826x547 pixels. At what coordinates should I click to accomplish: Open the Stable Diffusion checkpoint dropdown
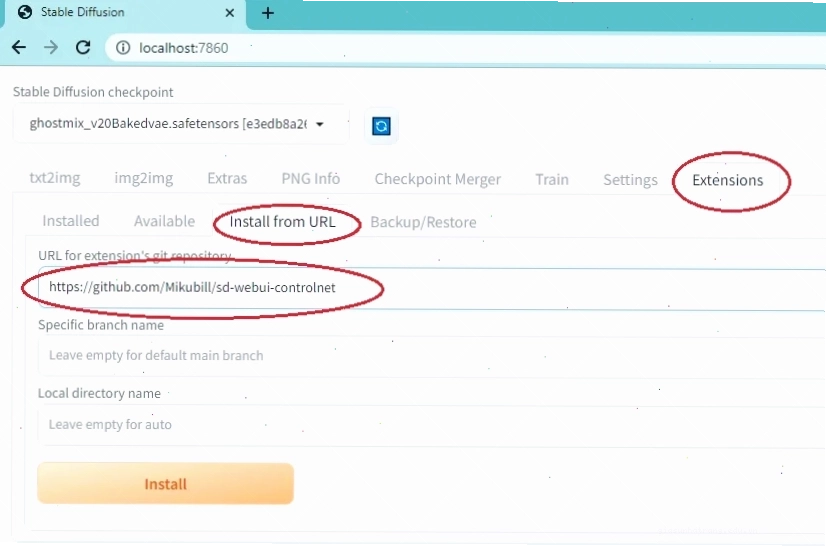point(181,124)
